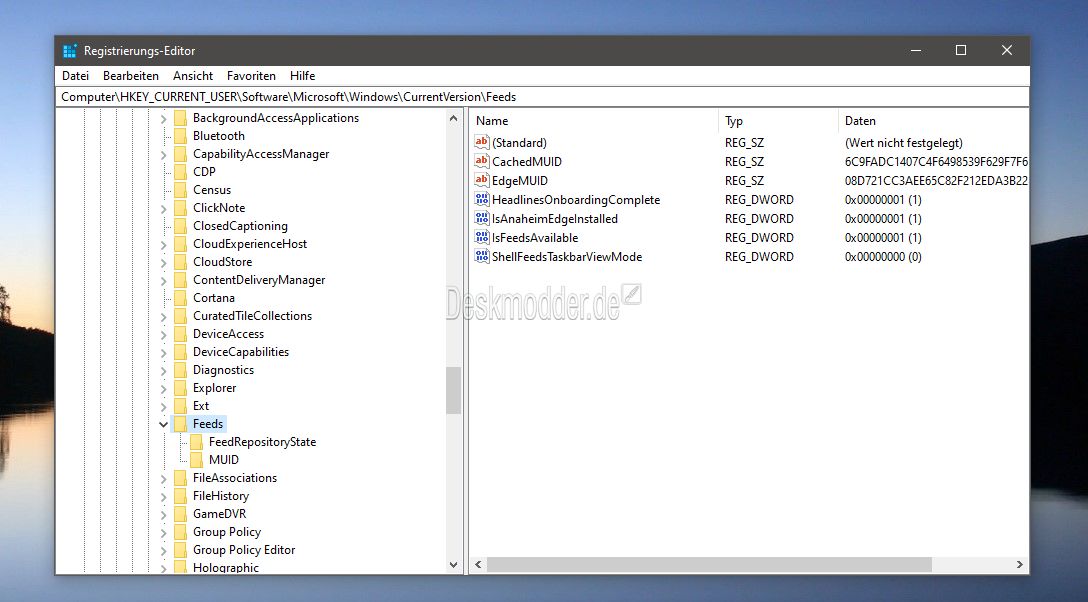Click the FeedRepositoryState folder icon
Image resolution: width=1088 pixels, height=602 pixels.
coord(196,442)
